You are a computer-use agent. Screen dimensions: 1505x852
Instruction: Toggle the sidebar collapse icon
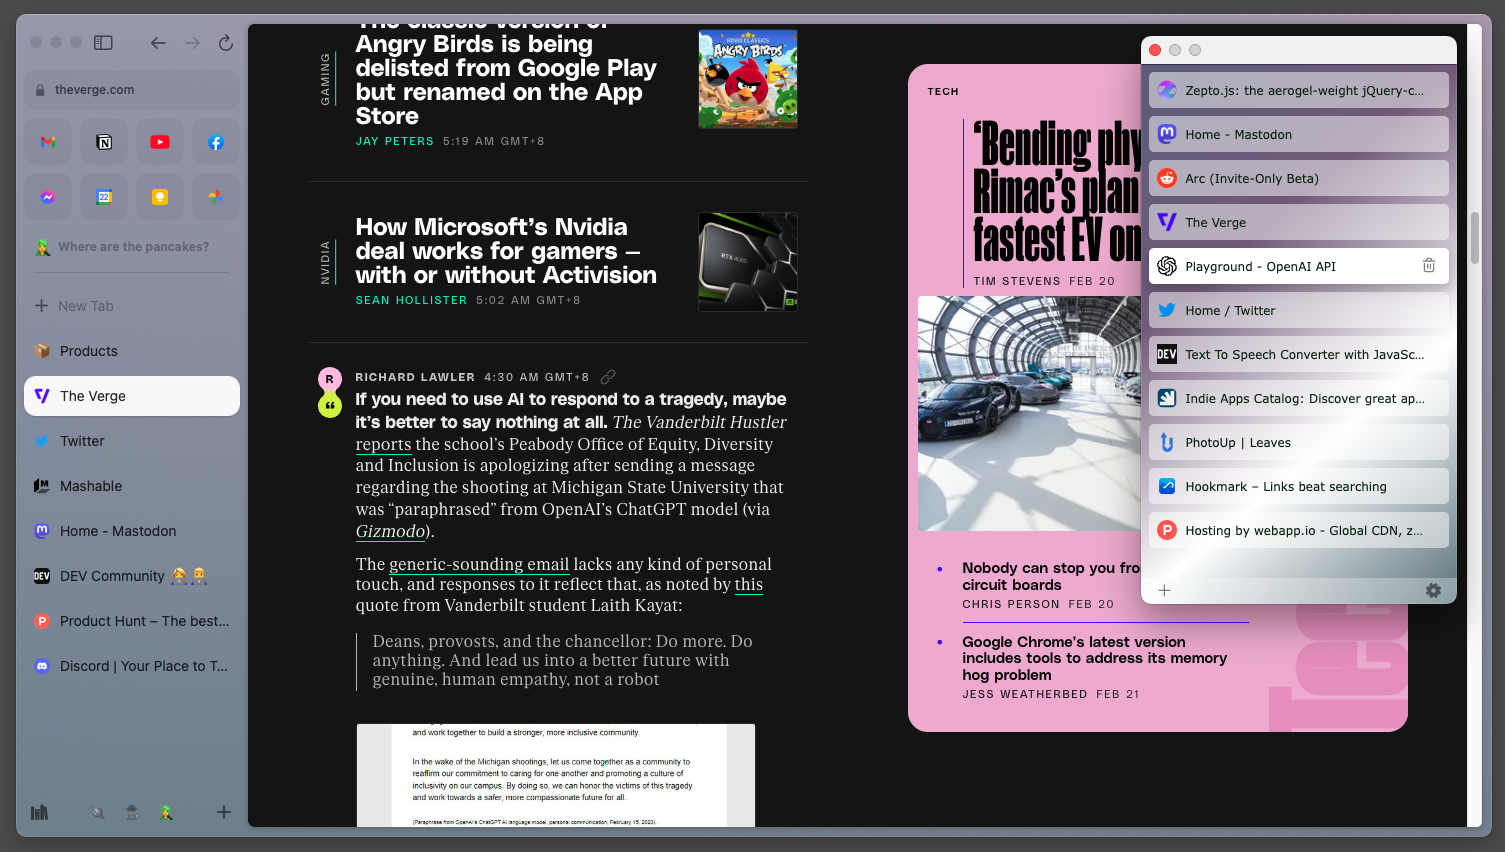103,43
